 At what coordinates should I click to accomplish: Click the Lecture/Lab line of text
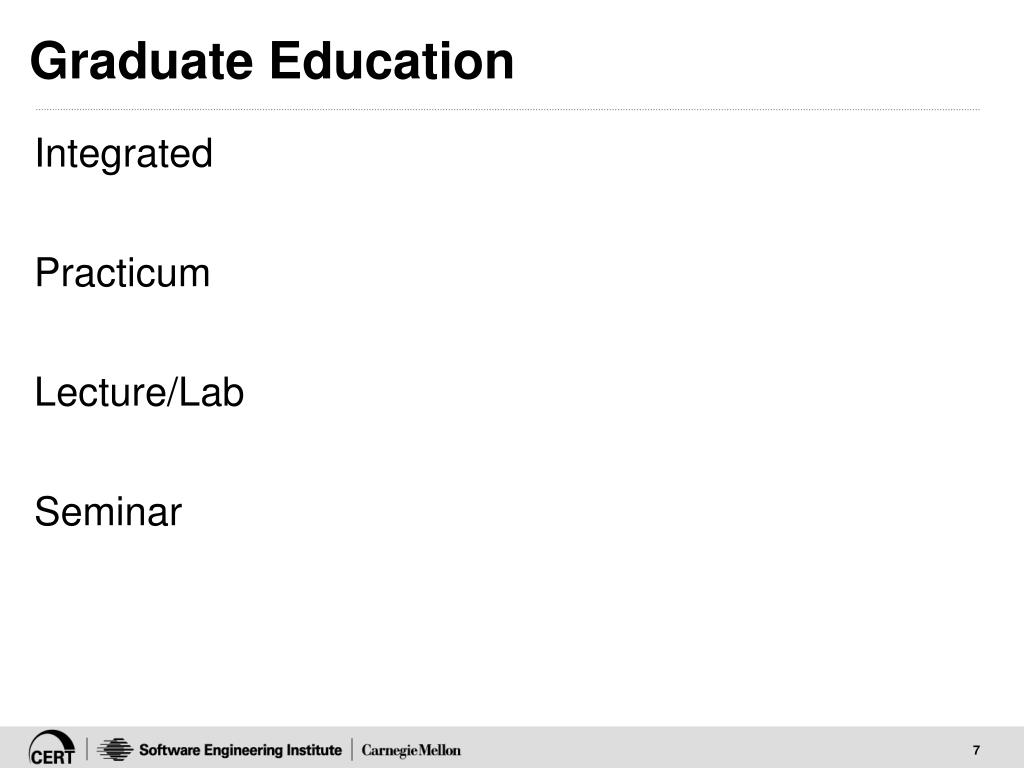pyautogui.click(x=139, y=392)
